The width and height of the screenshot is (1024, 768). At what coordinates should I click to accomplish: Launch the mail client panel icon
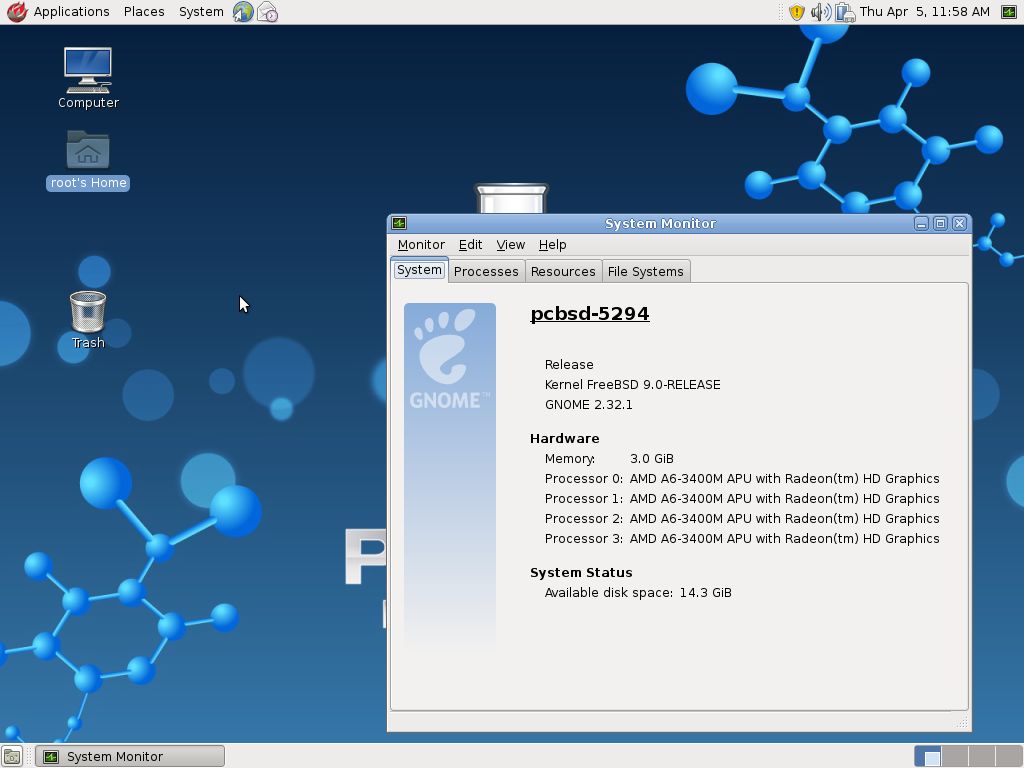[268, 12]
